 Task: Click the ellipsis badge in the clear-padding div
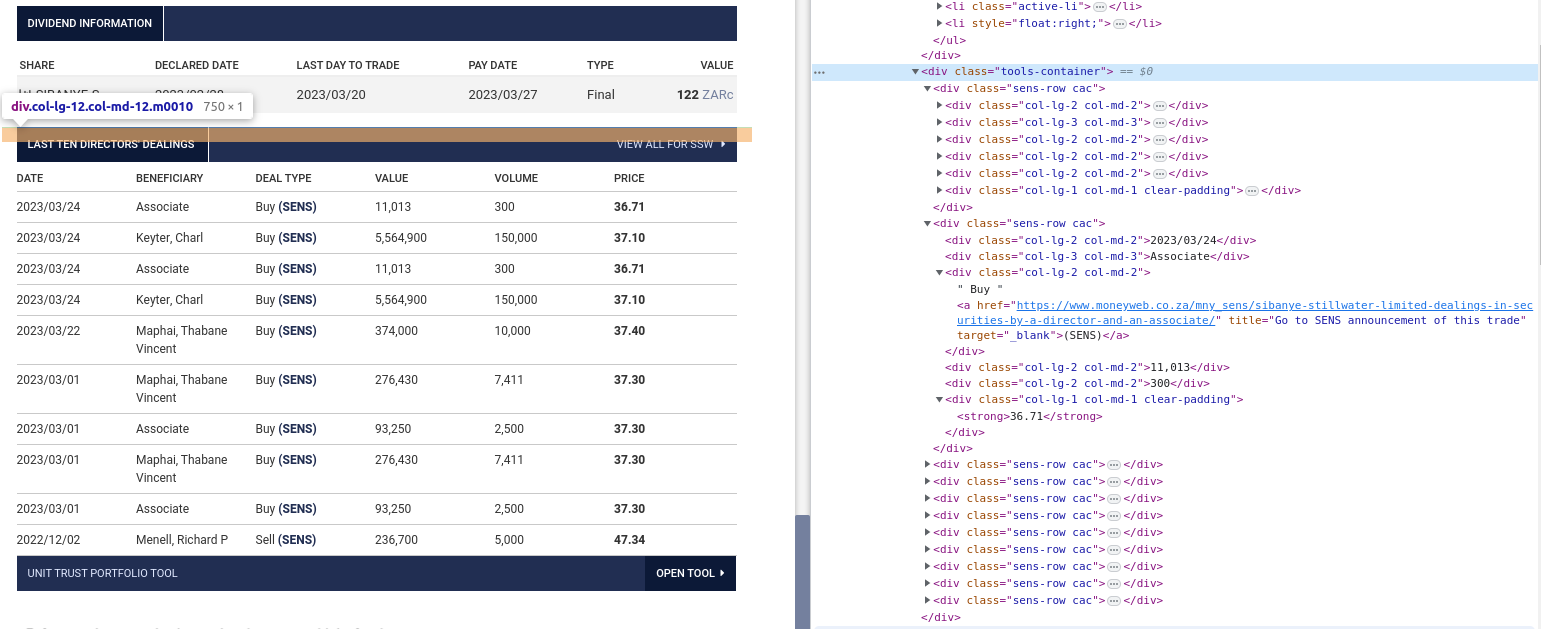click(1251, 190)
